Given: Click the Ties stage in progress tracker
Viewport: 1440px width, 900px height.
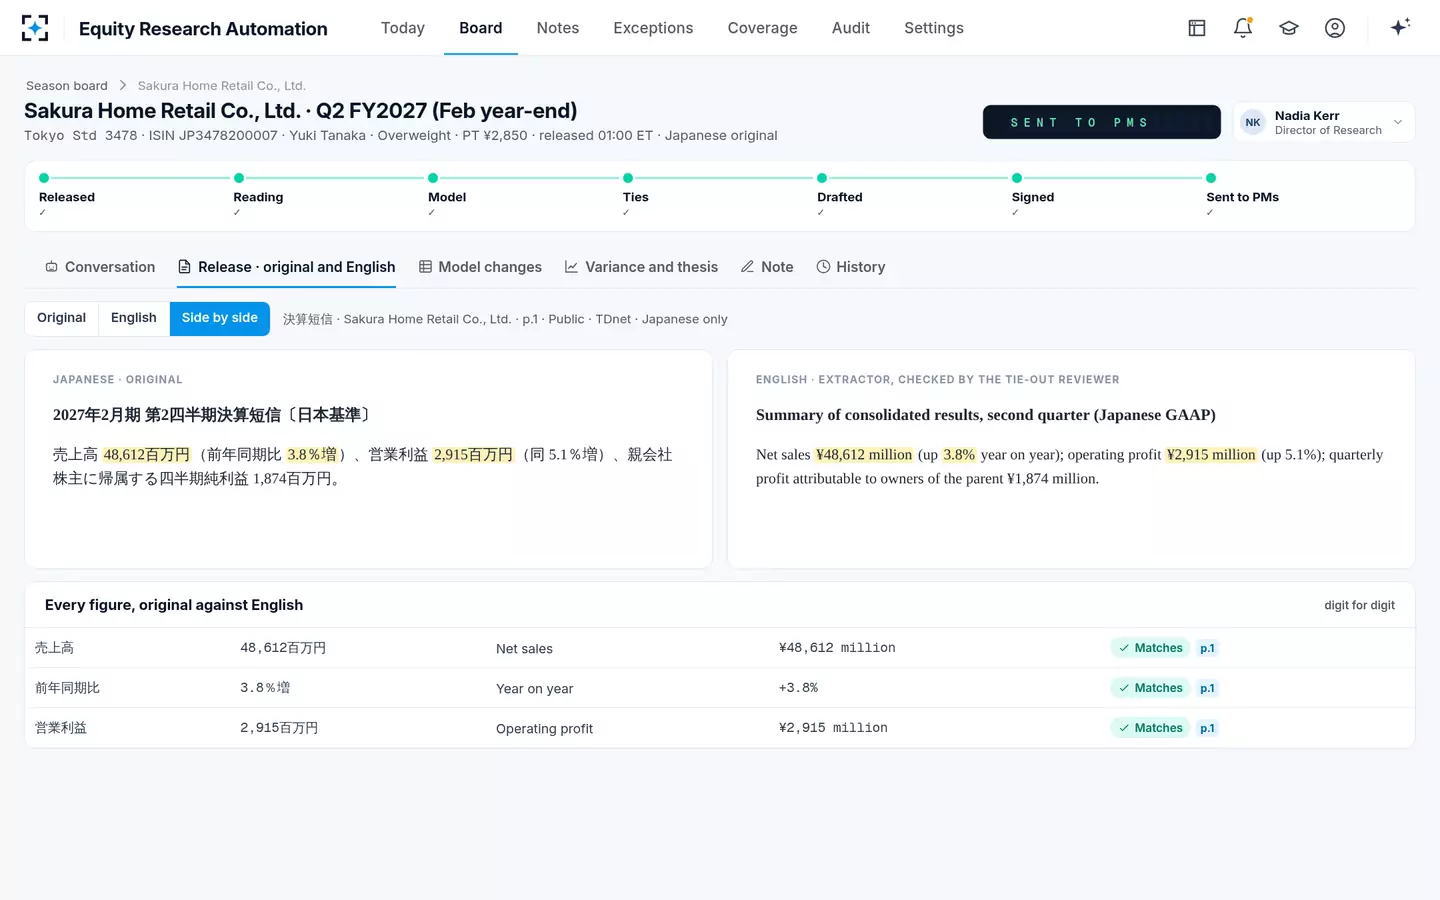Looking at the screenshot, I should click(636, 197).
